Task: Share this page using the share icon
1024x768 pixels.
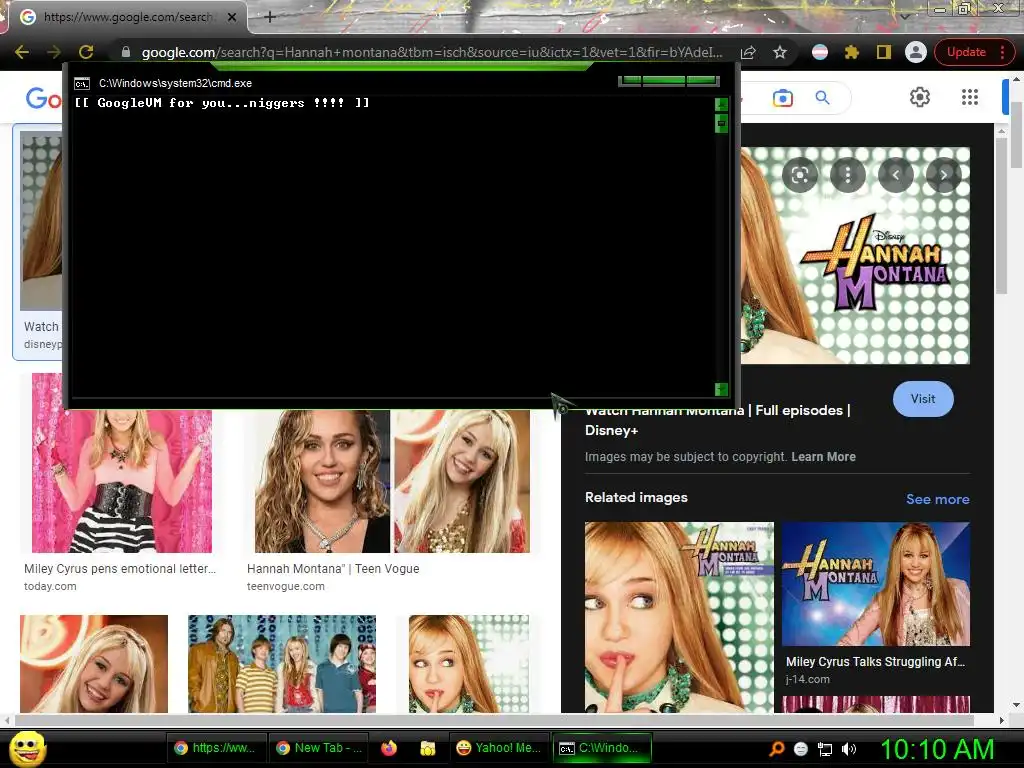Action: click(x=748, y=52)
